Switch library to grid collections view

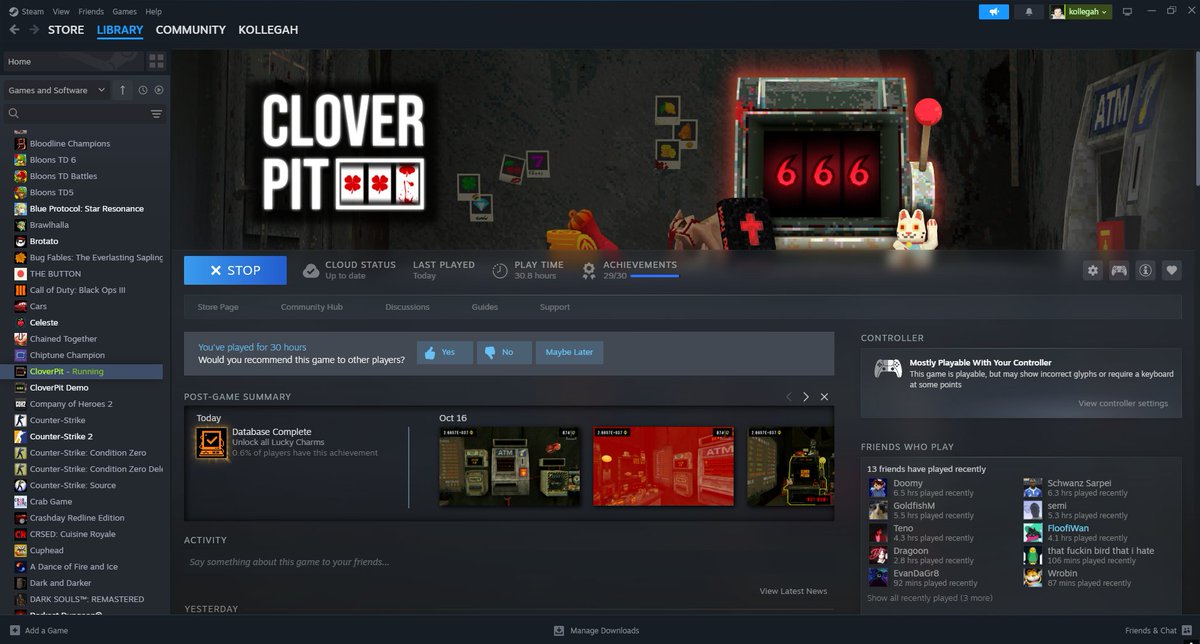coord(156,62)
